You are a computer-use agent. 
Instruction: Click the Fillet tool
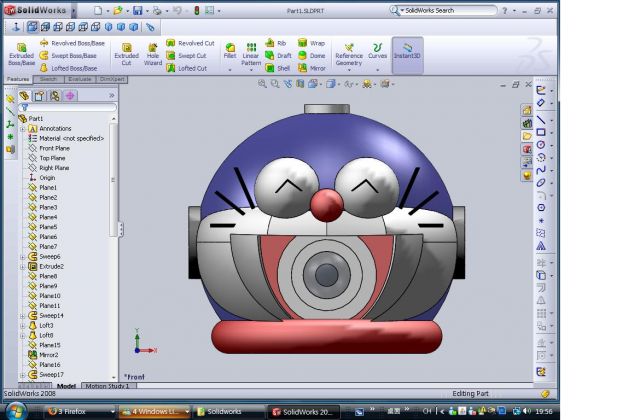230,51
